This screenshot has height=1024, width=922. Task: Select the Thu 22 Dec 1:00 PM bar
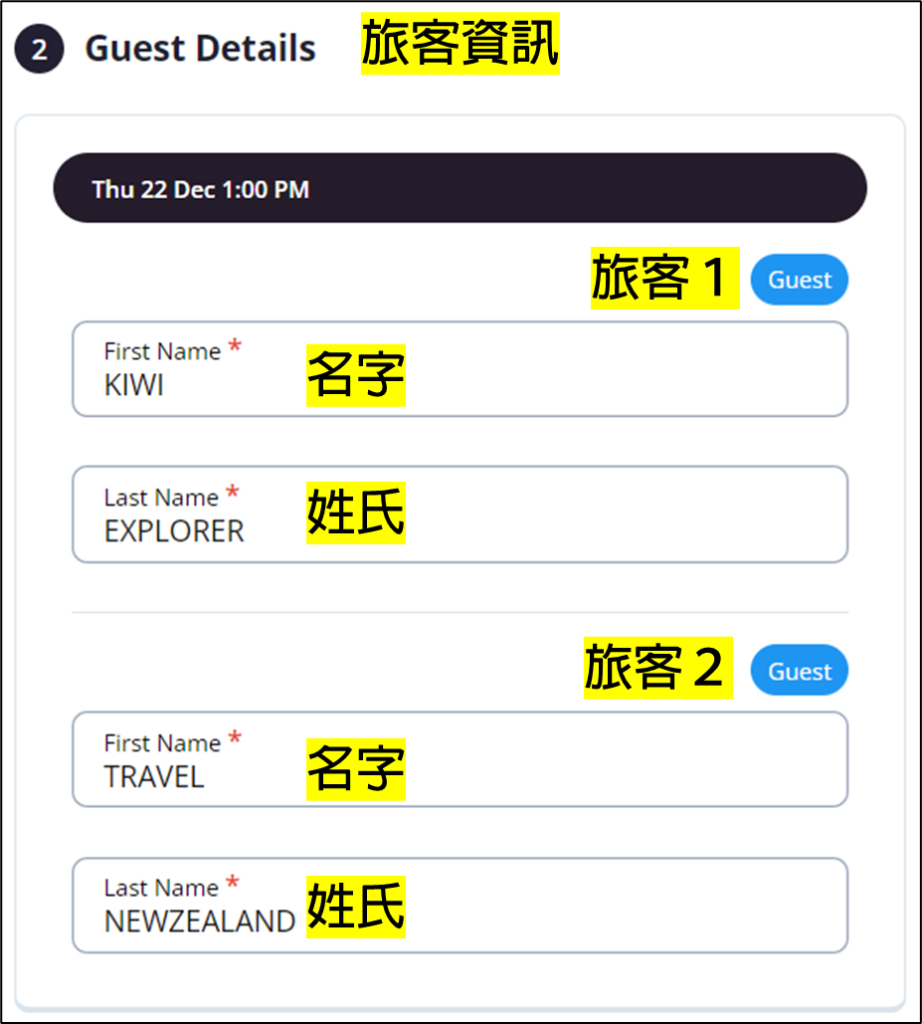460,188
